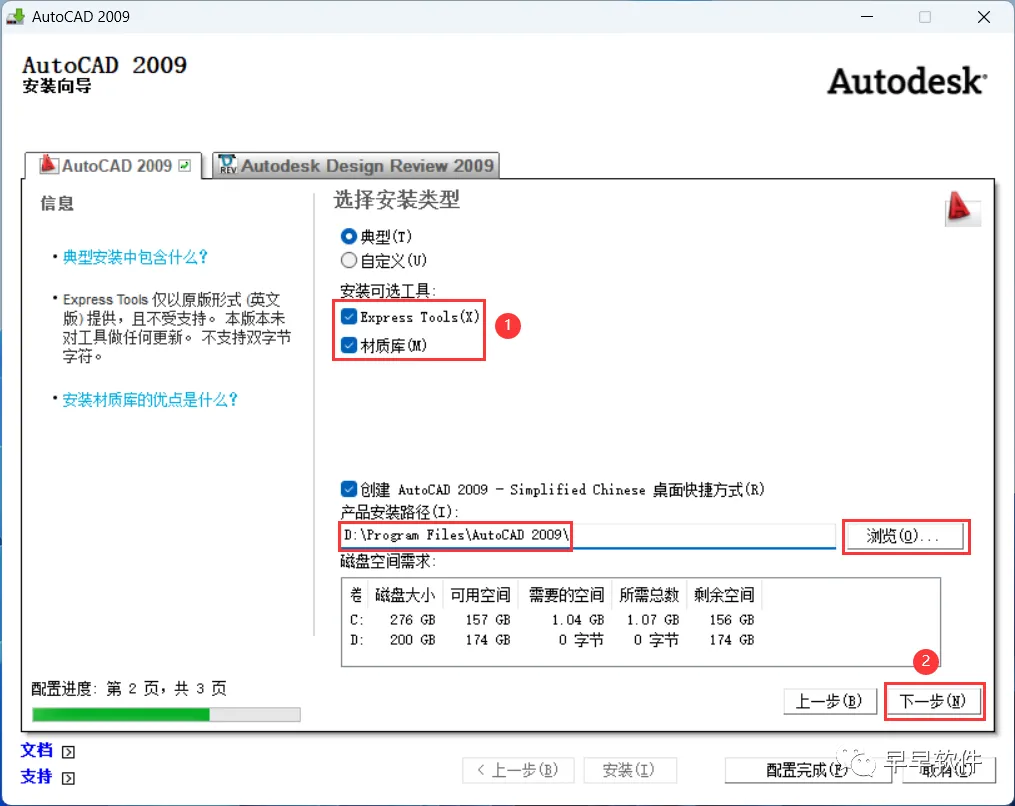Open the 安装材质库的优点是什么? link
Screen dimensions: 1015x806
coord(150,399)
